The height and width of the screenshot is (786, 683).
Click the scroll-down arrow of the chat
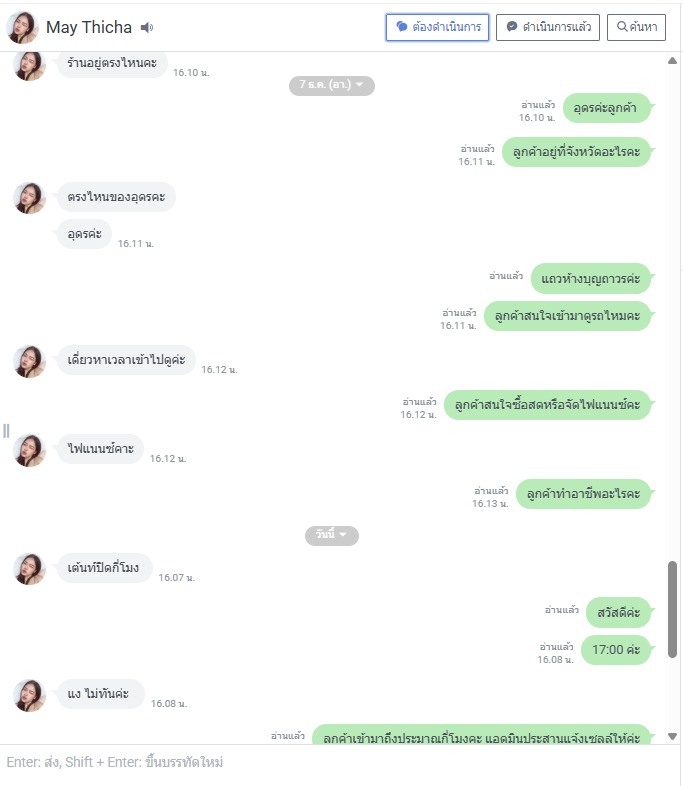672,736
